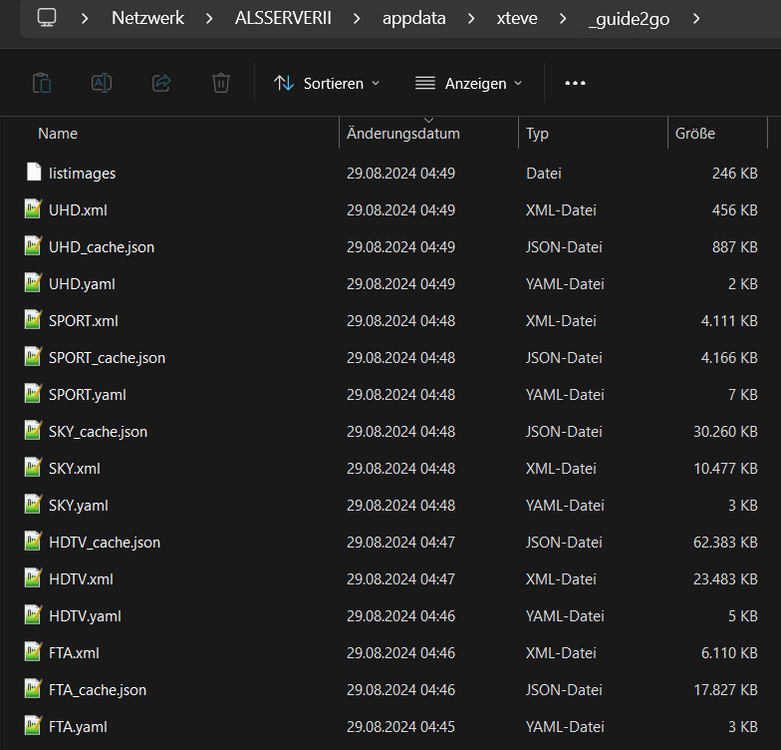Click the HDTV_cache.json file icon
This screenshot has height=750, width=781.
[33, 541]
